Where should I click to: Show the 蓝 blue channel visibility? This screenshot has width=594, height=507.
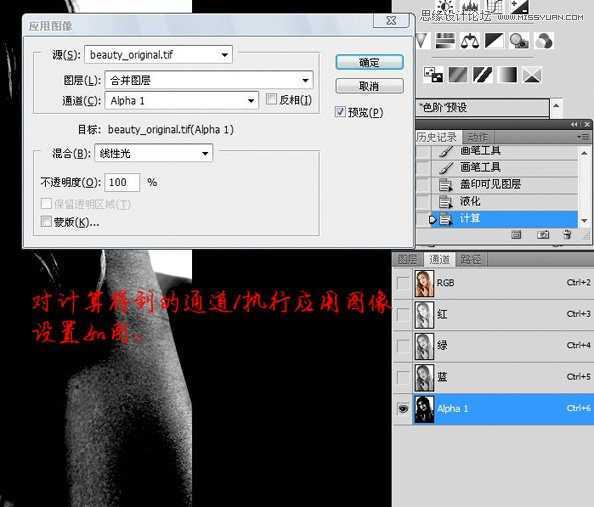[x=403, y=377]
